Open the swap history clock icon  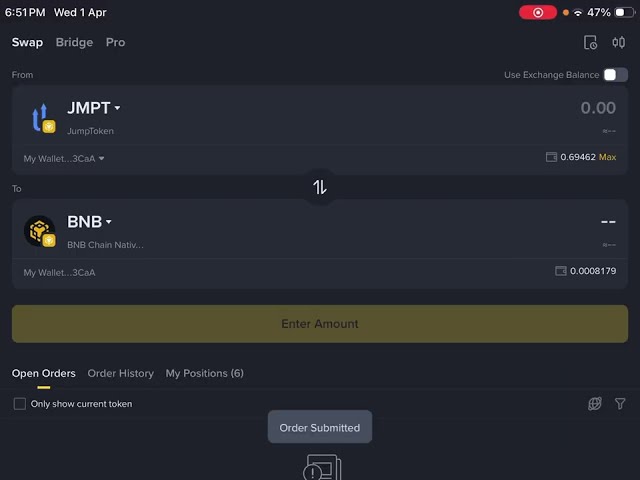[590, 43]
